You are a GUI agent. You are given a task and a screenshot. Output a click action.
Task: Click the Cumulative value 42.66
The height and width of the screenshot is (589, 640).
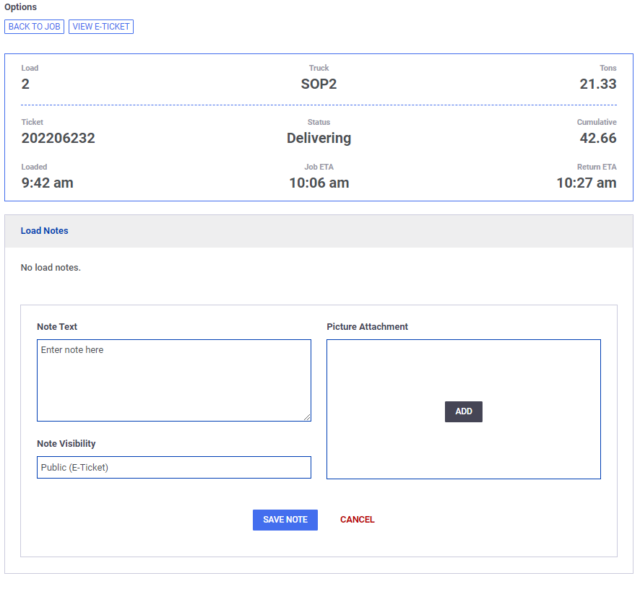[x=598, y=139]
